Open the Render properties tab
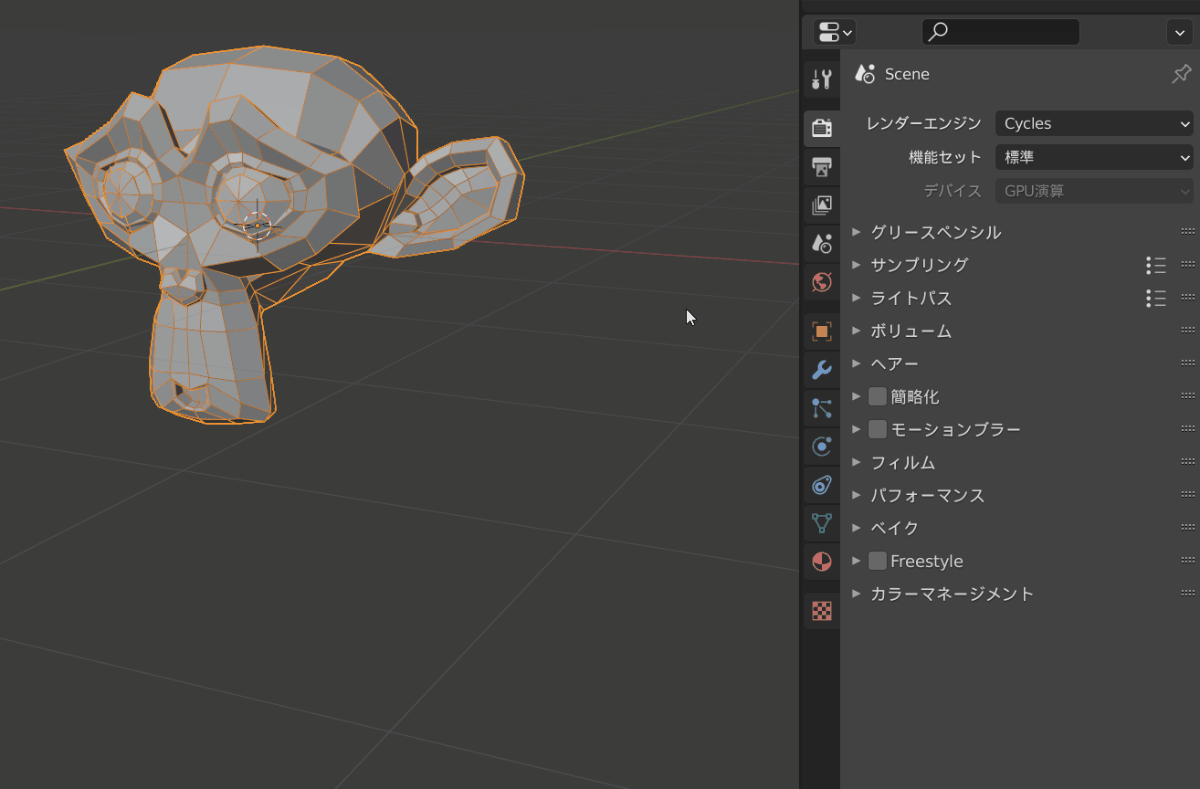This screenshot has width=1200, height=789. pyautogui.click(x=822, y=128)
